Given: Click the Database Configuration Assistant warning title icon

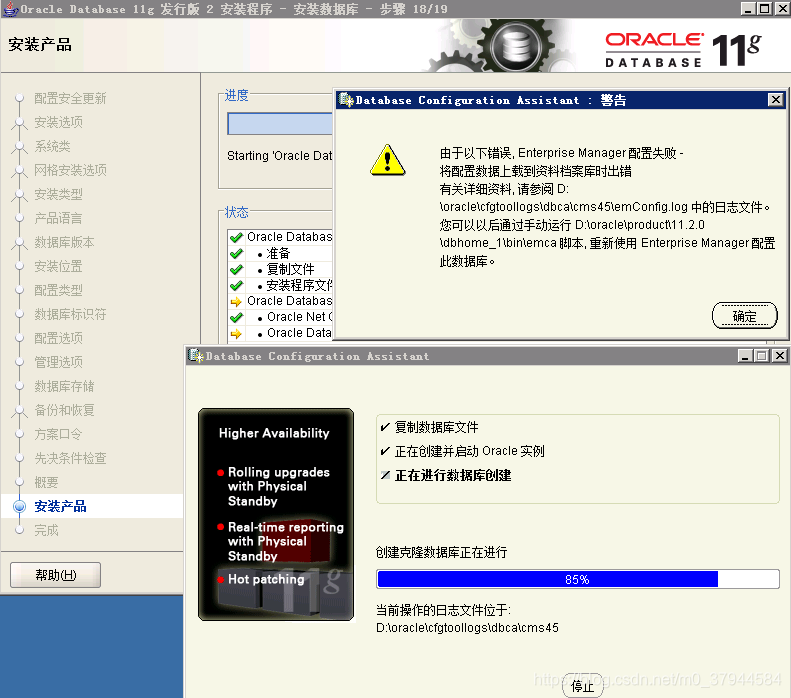Looking at the screenshot, I should [346, 100].
